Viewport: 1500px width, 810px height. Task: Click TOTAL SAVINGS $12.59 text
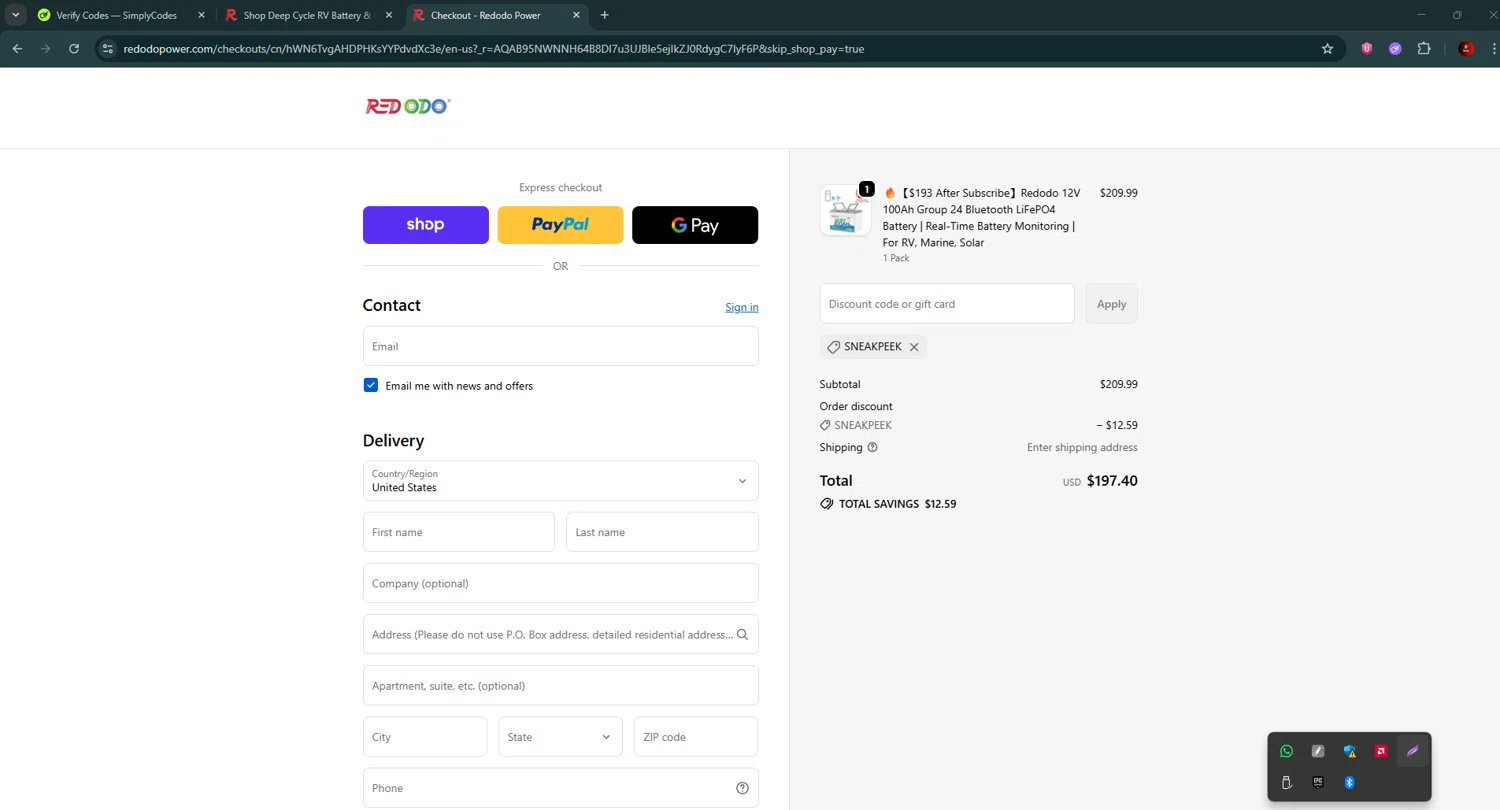coord(897,504)
